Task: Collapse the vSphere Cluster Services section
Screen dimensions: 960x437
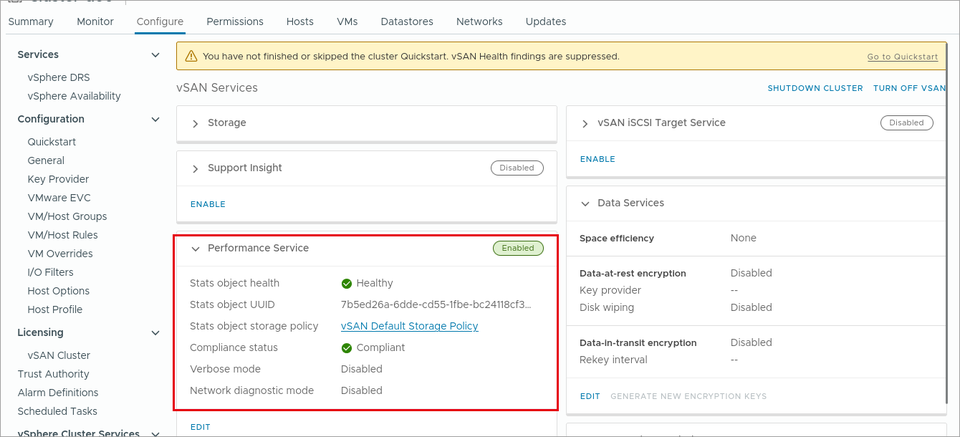Action: [x=155, y=433]
